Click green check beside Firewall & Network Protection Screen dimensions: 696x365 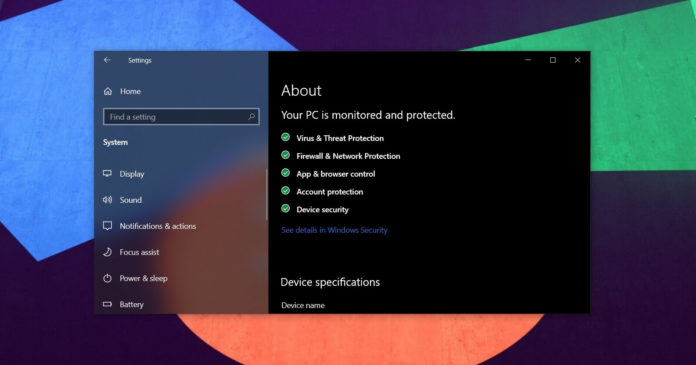pyautogui.click(x=286, y=155)
